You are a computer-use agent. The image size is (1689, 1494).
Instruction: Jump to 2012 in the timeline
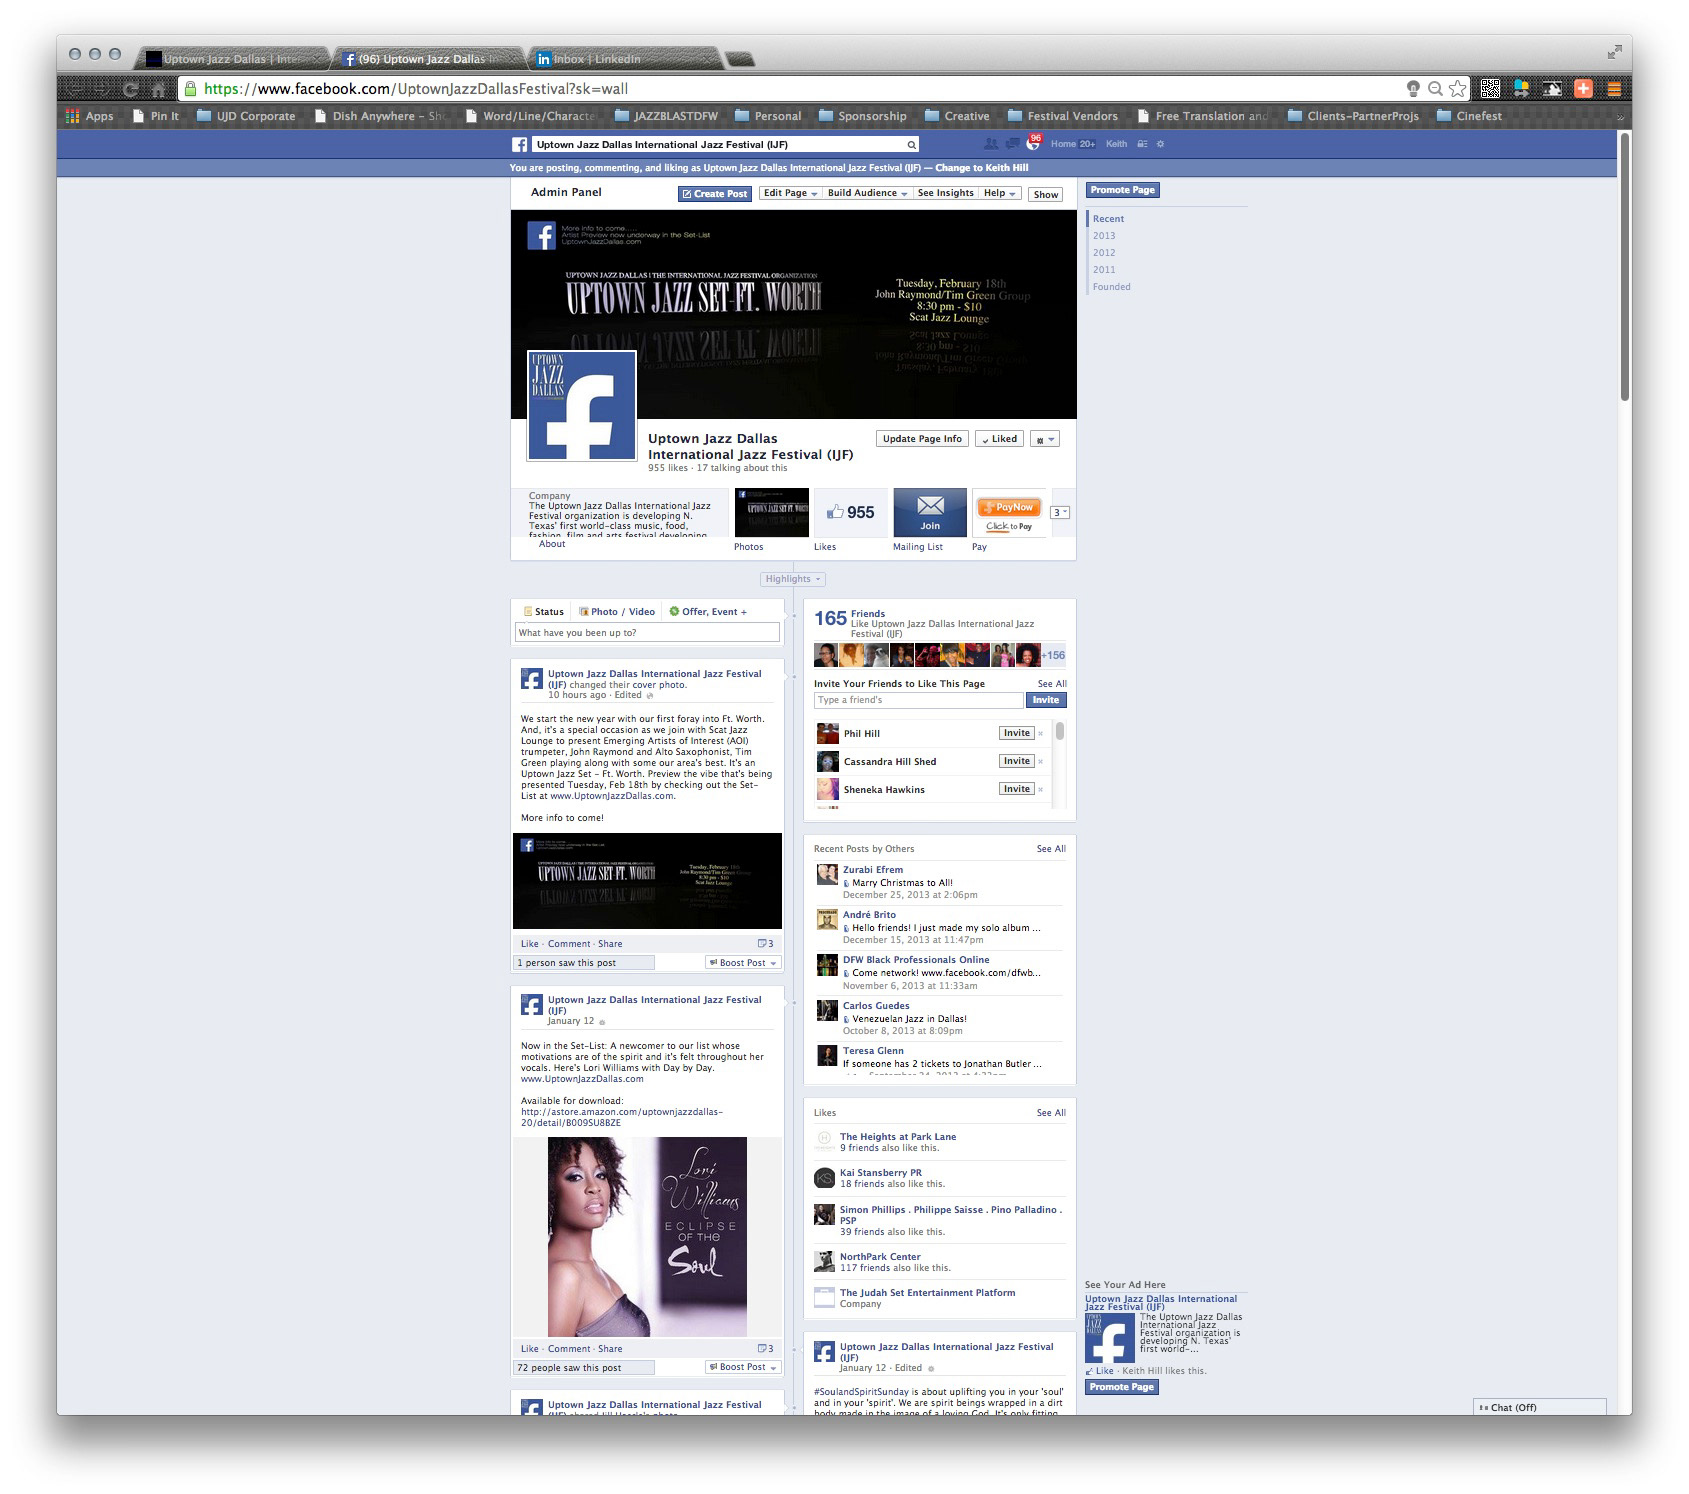point(1104,253)
